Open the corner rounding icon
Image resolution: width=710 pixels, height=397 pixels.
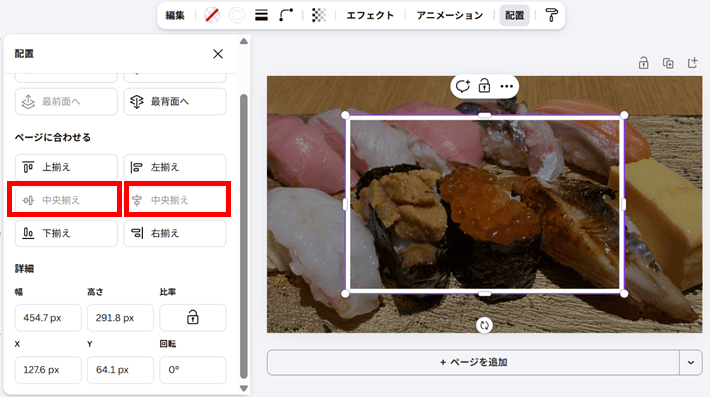[286, 15]
